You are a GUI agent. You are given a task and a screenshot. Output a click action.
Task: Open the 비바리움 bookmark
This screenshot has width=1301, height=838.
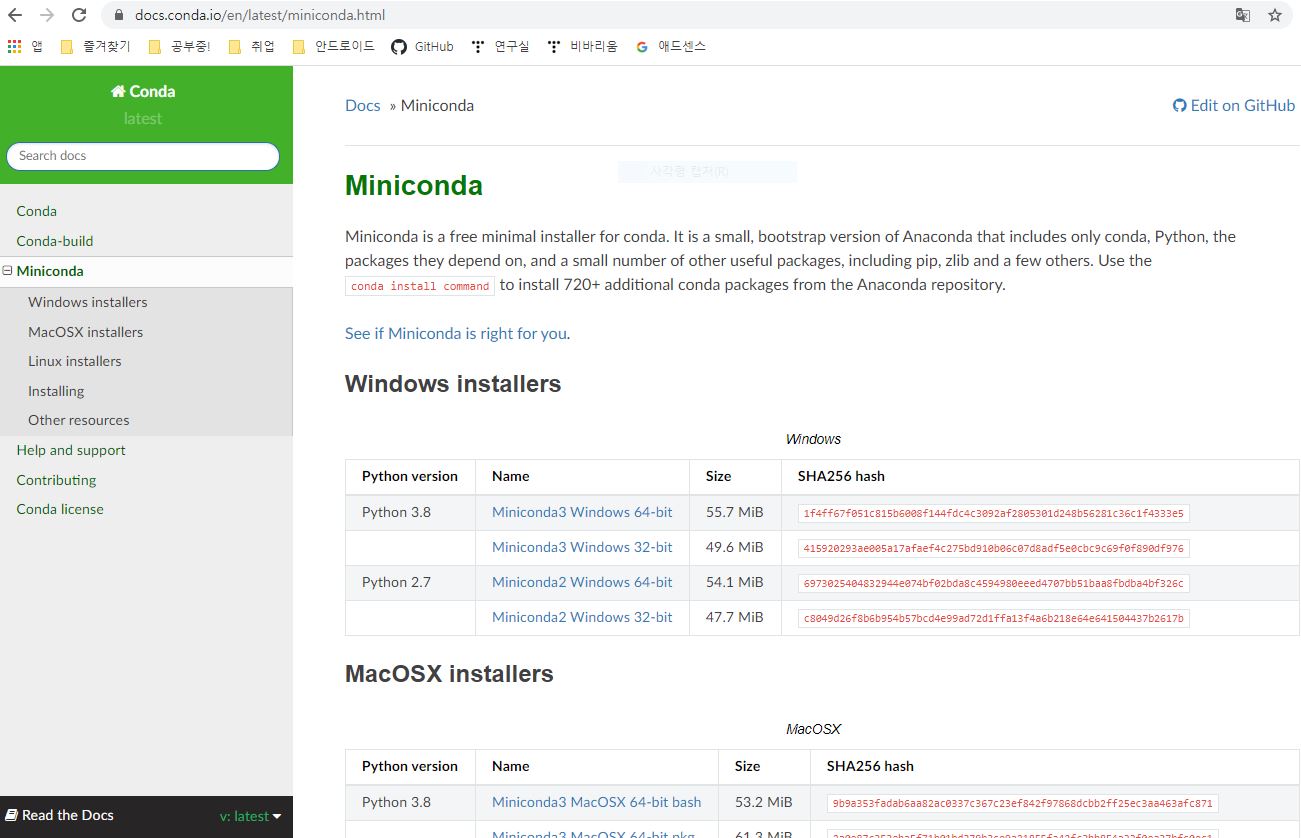point(583,46)
